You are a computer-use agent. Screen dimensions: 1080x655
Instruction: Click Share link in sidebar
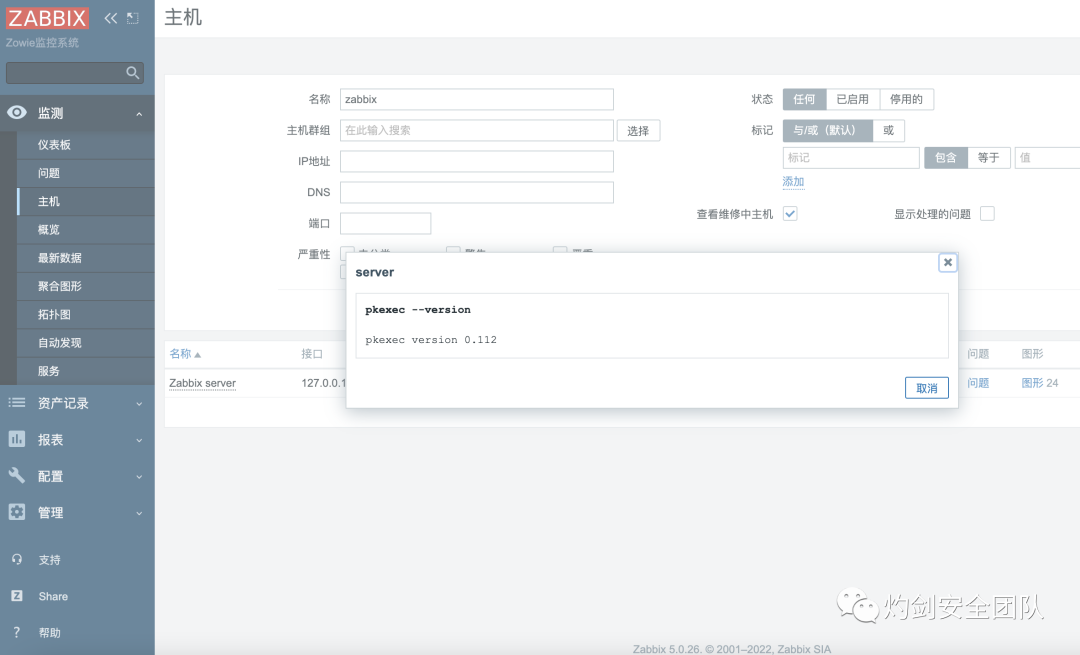click(x=53, y=596)
